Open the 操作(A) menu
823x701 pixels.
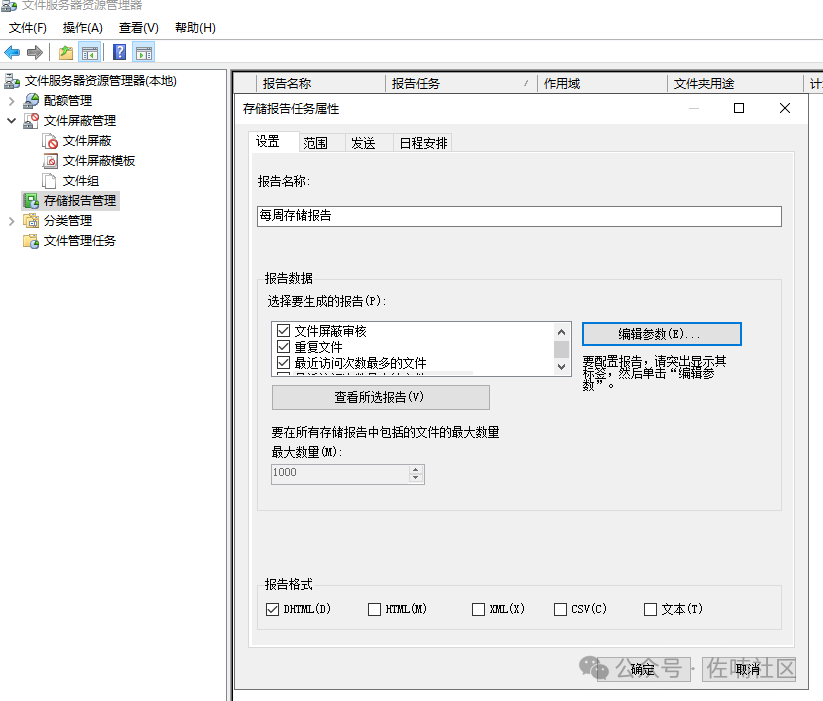tap(82, 28)
